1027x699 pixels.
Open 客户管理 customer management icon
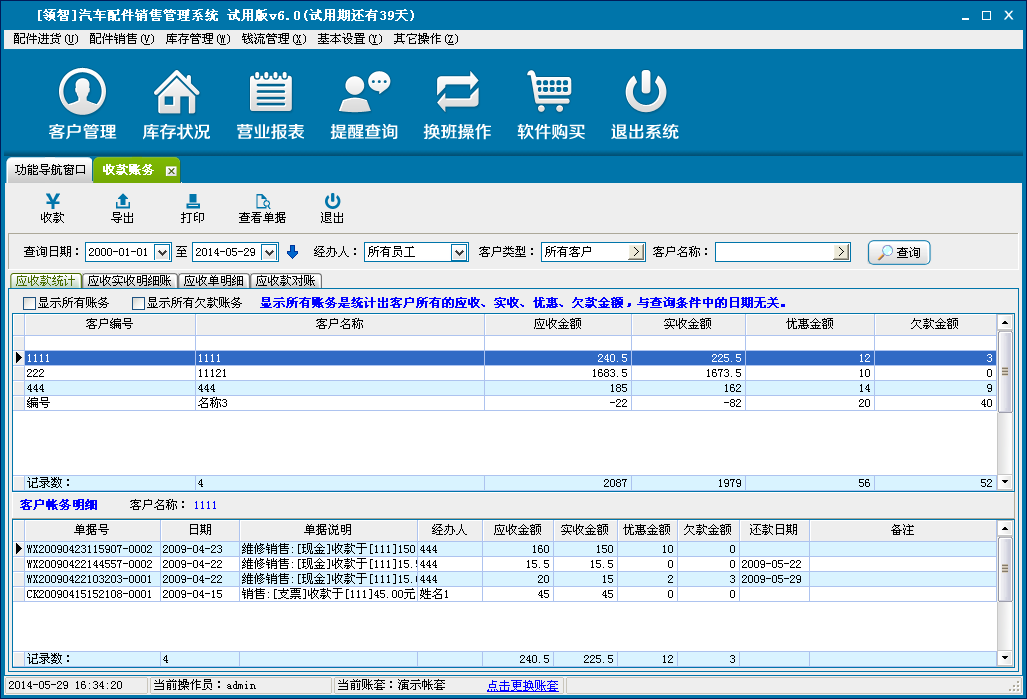(82, 93)
